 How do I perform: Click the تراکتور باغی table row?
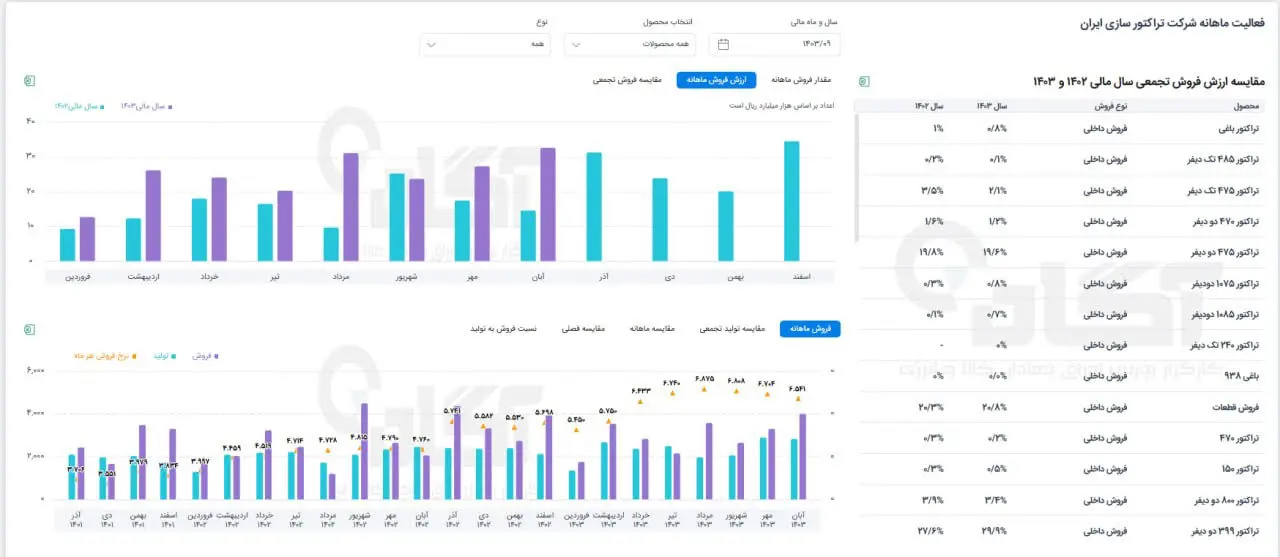point(1063,129)
